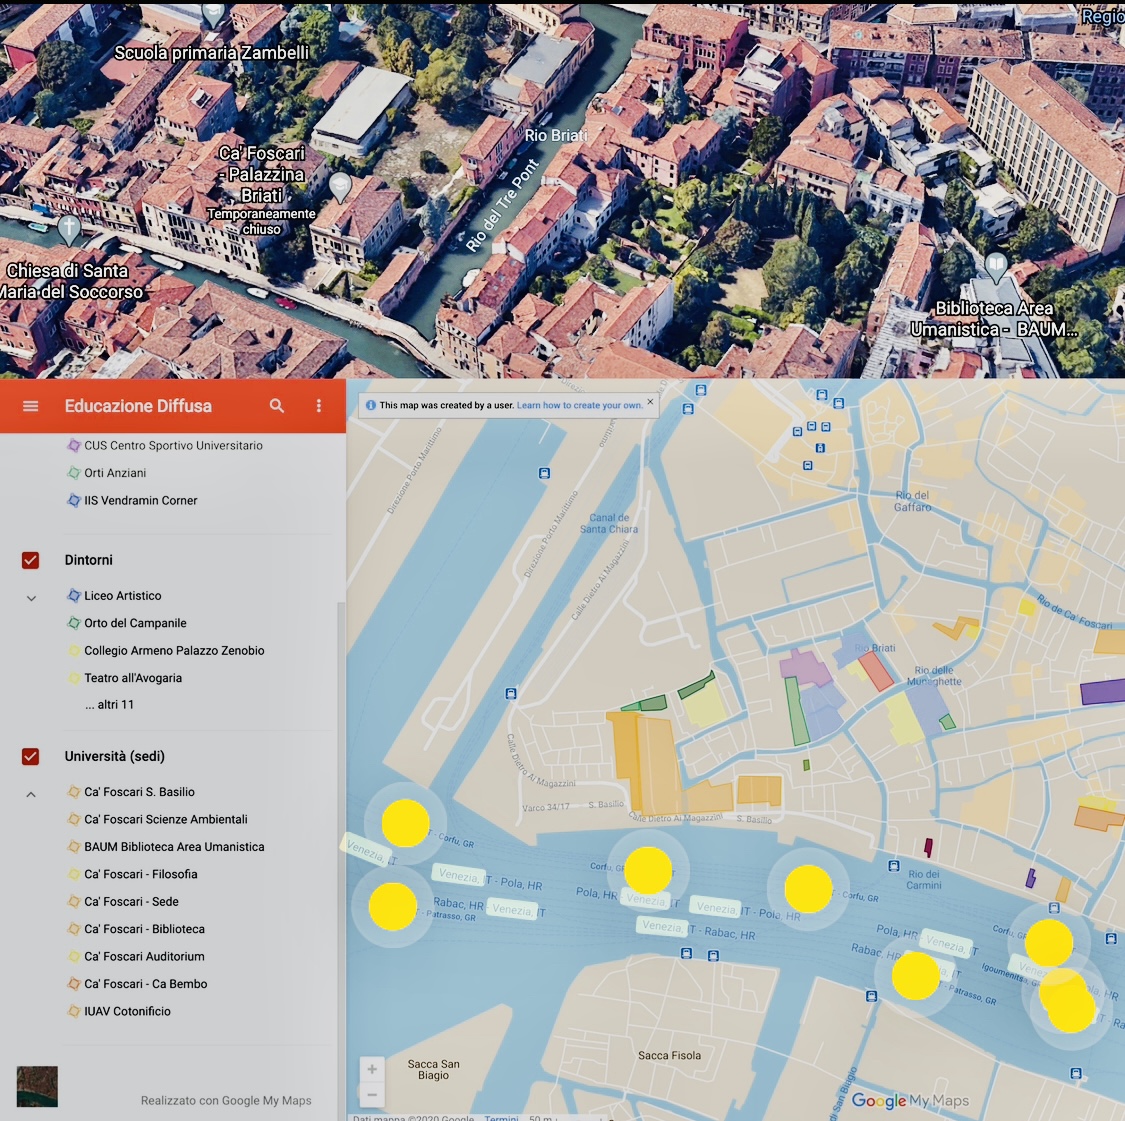Click the search magnifier icon
The image size is (1125, 1121).
coord(277,406)
